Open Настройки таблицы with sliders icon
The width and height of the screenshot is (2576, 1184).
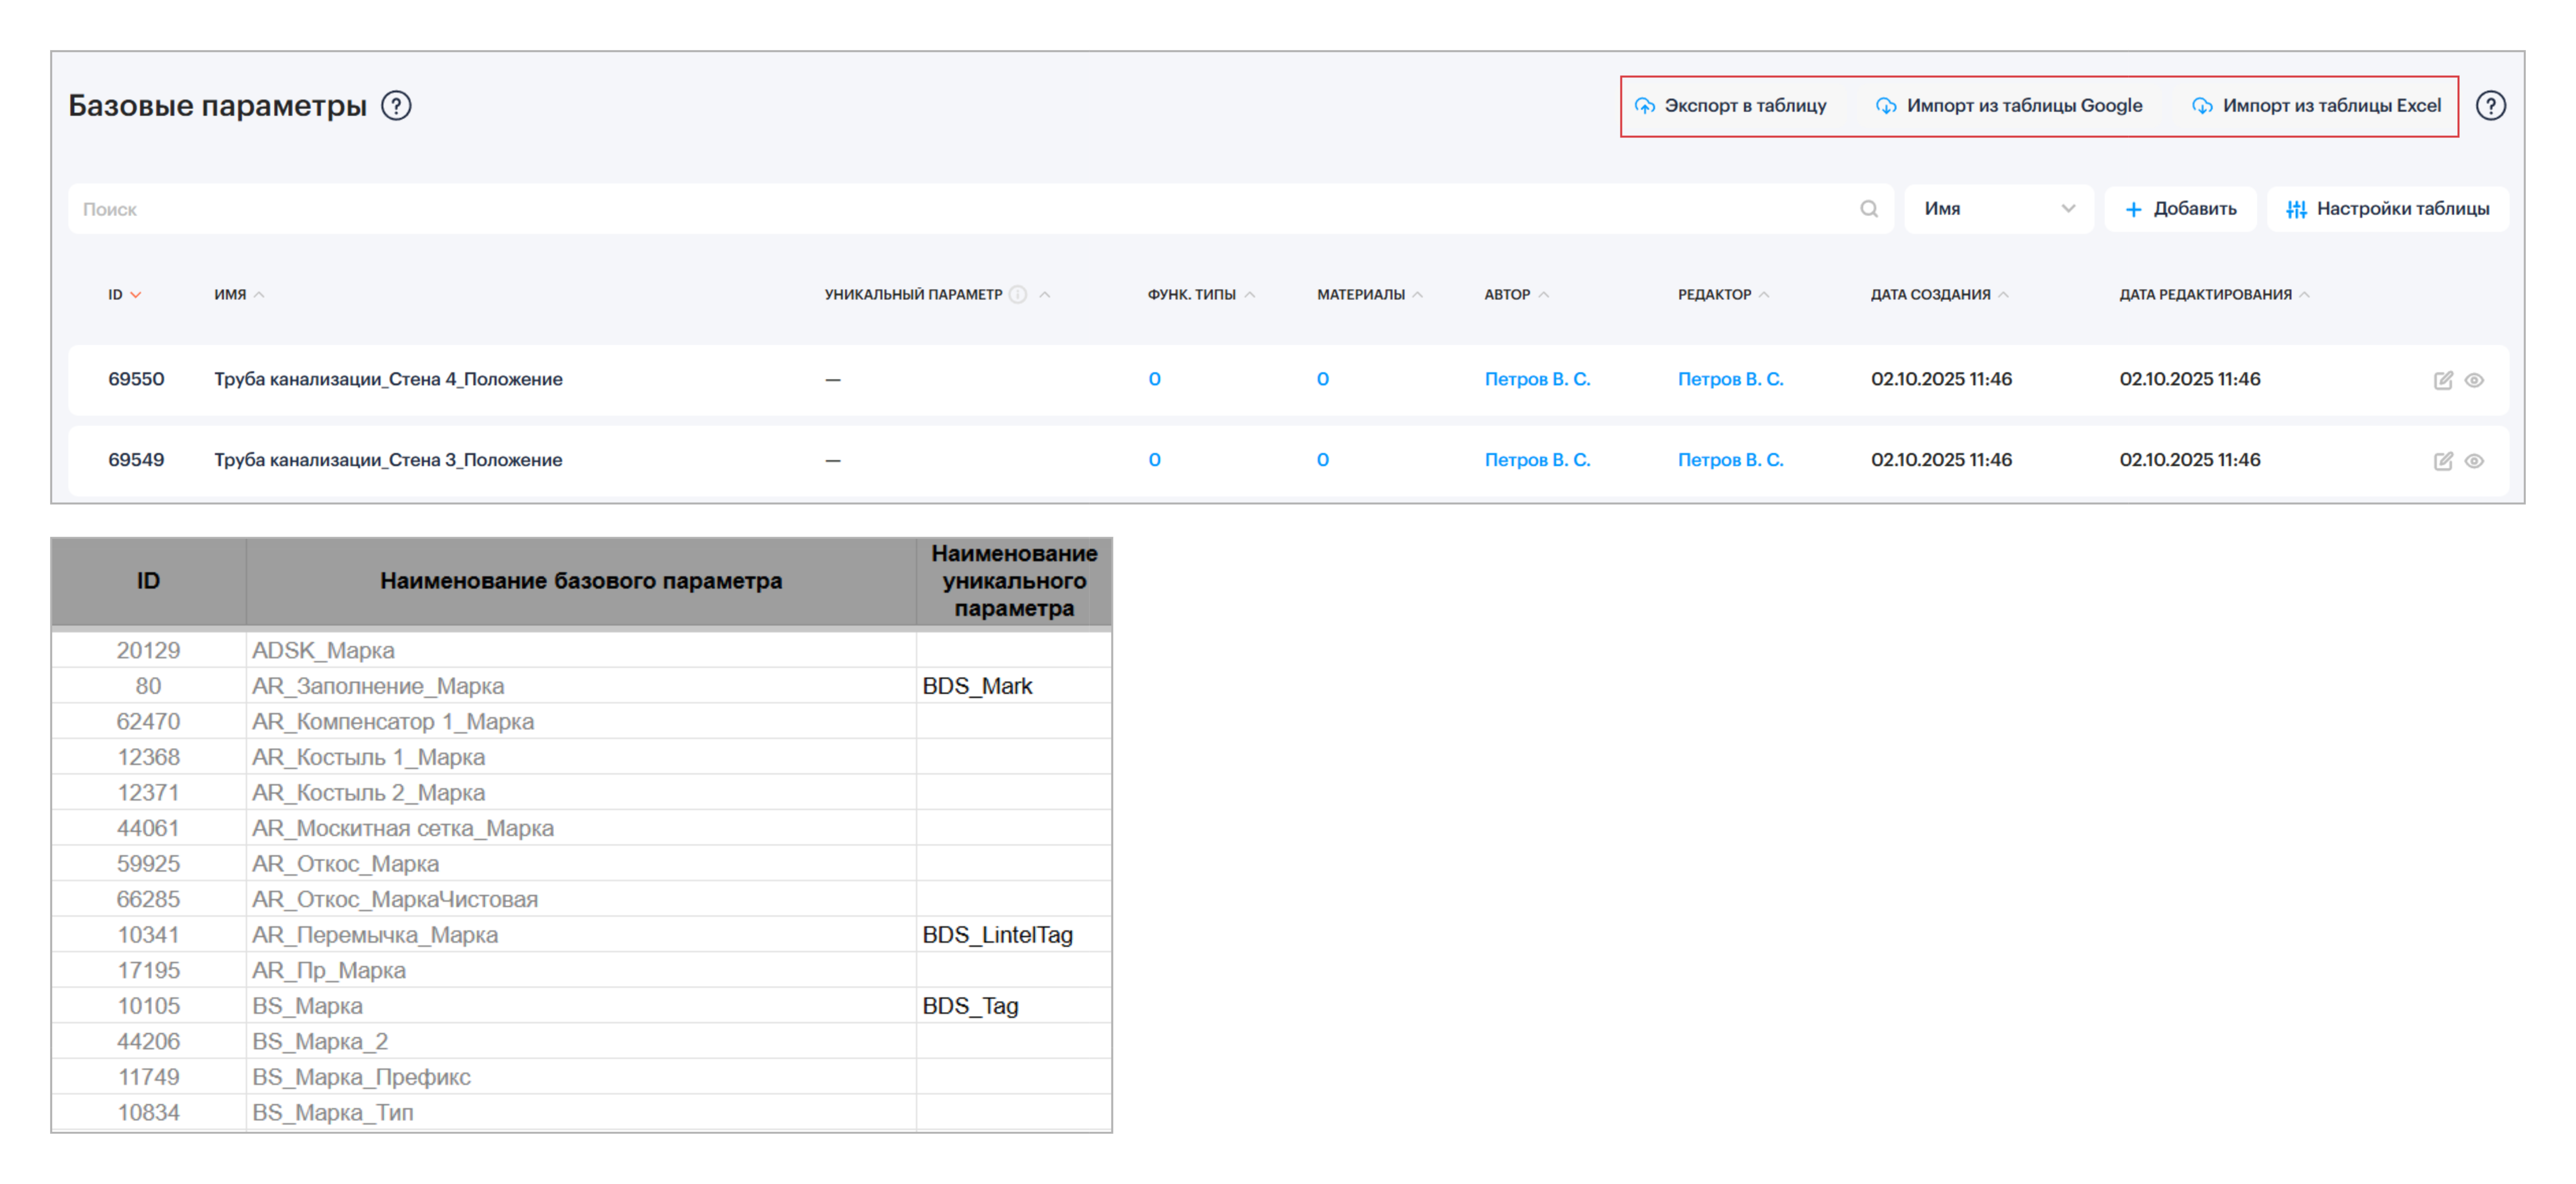(x=2387, y=209)
